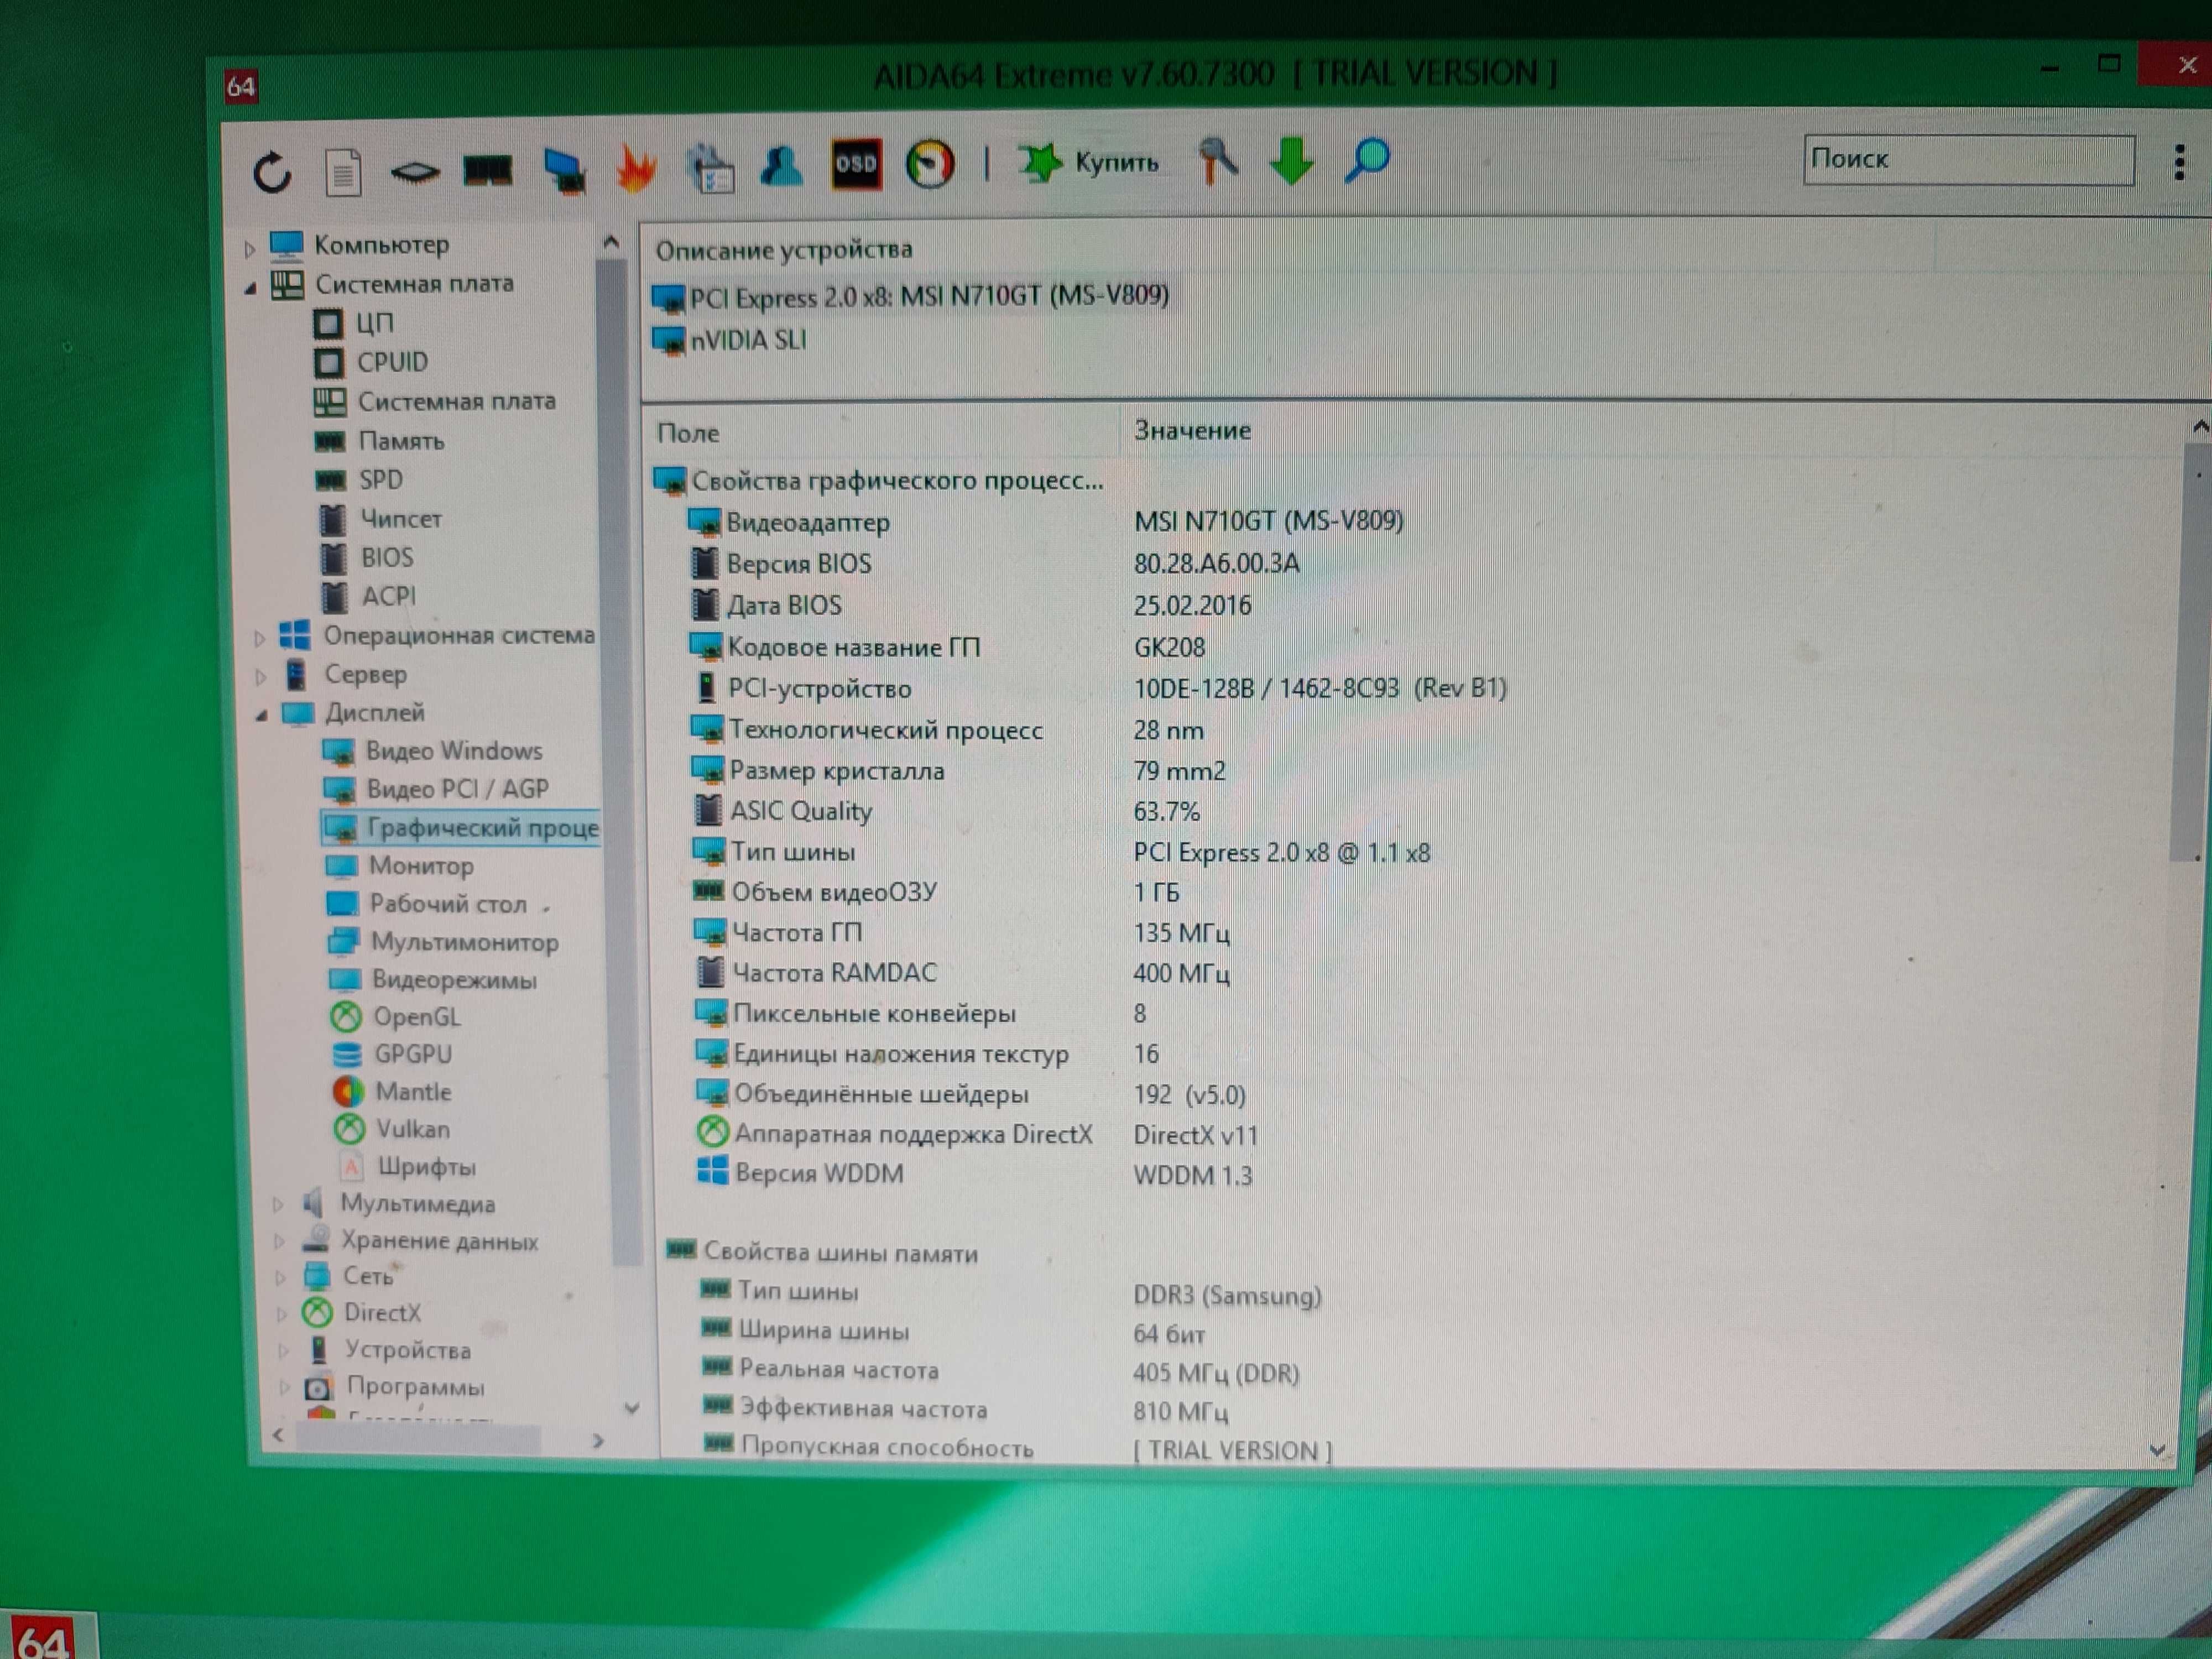Open the Видеорежимы tree item

click(433, 980)
